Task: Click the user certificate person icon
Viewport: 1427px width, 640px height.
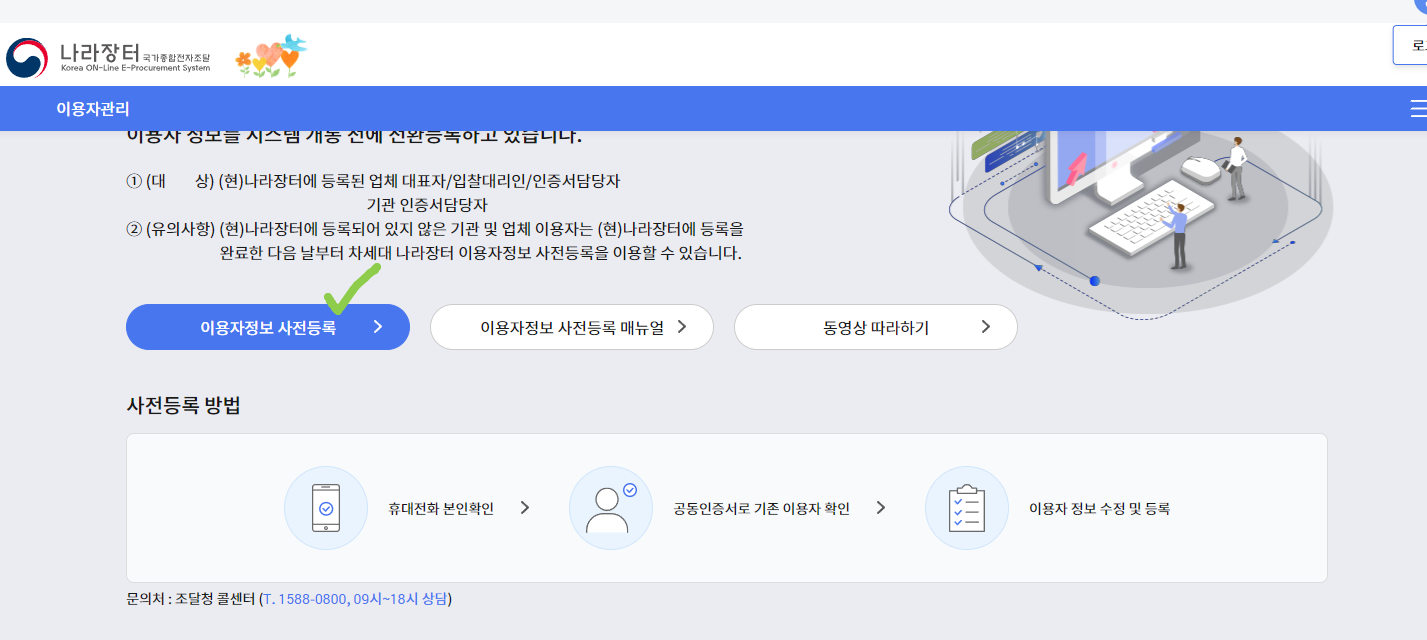Action: click(611, 508)
